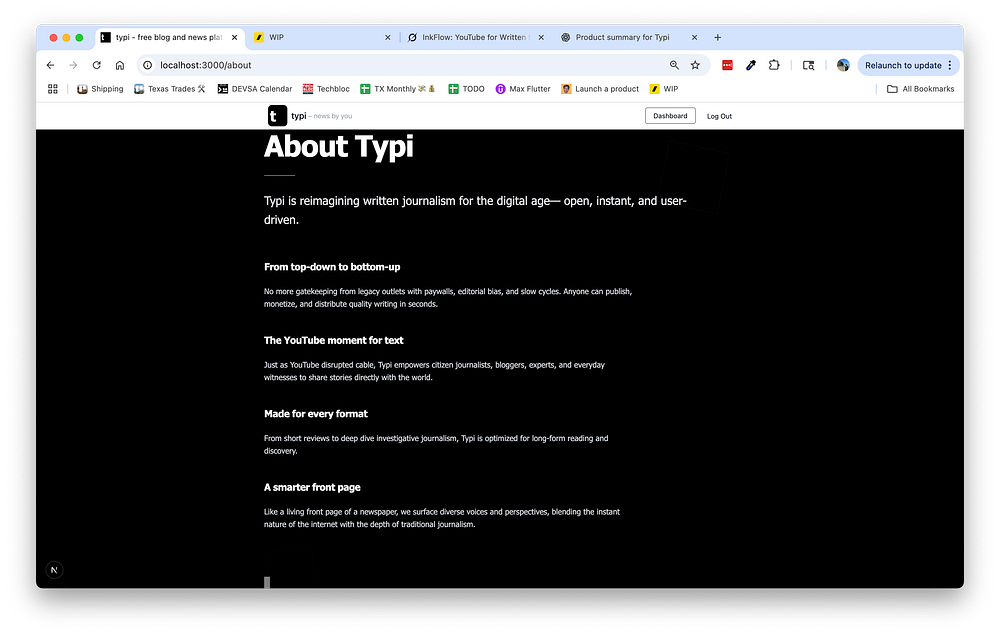Screen dimensions: 1000x636
Task: Open the Techbloc bookmark
Action: (x=326, y=89)
